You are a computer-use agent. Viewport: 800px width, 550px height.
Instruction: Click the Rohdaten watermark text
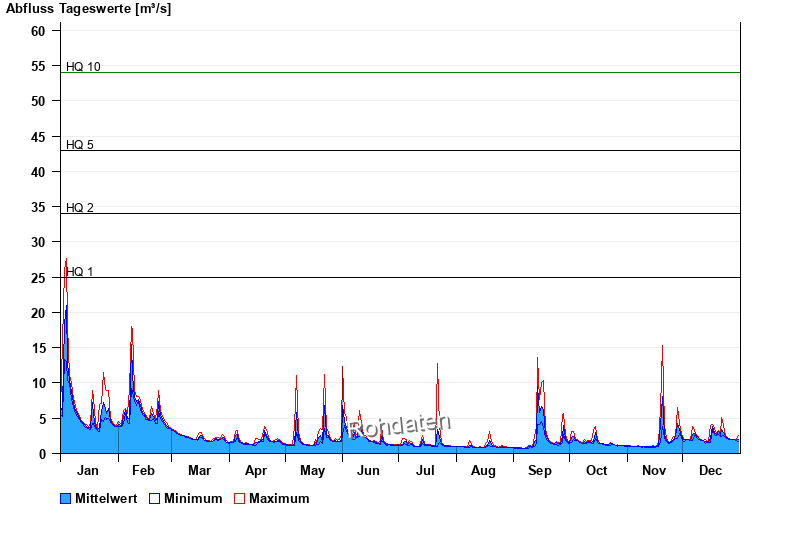pos(400,426)
